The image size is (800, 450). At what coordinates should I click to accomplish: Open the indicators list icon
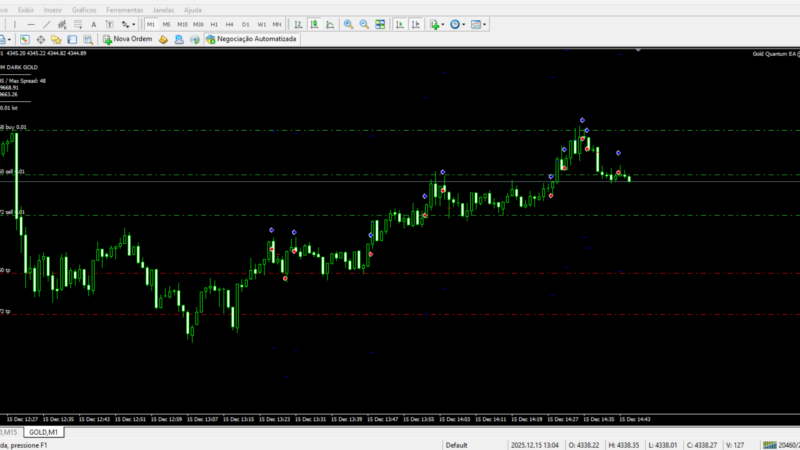(x=434, y=24)
